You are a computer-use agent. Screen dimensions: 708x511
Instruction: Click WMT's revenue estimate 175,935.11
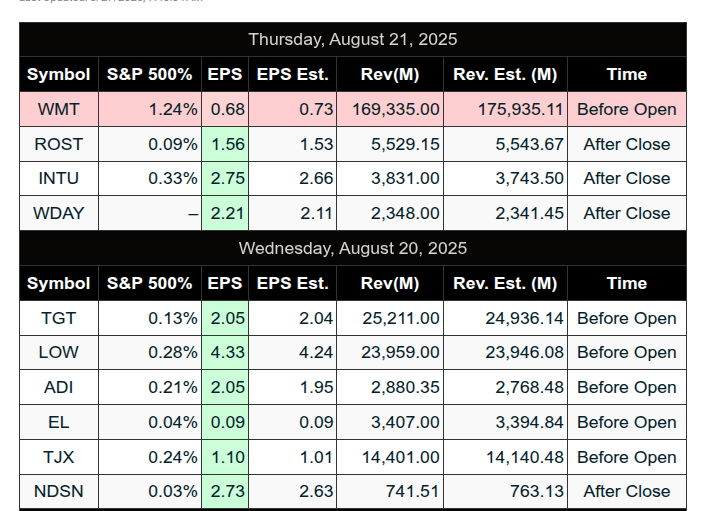tap(505, 109)
